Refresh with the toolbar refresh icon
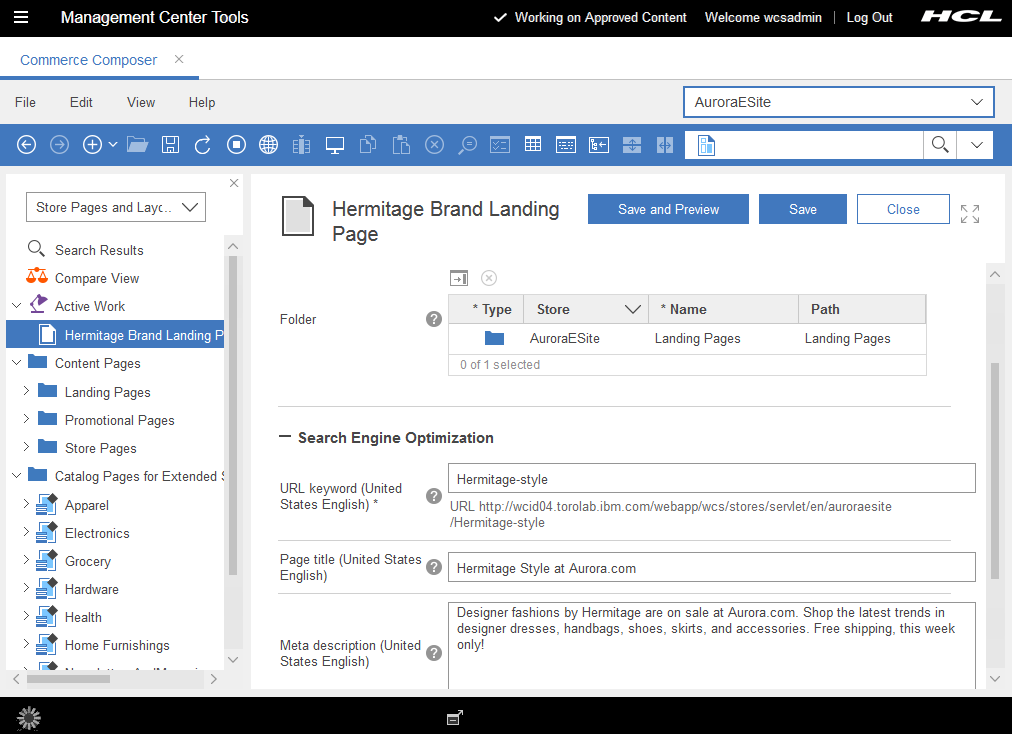Viewport: 1012px width, 734px height. click(x=202, y=144)
